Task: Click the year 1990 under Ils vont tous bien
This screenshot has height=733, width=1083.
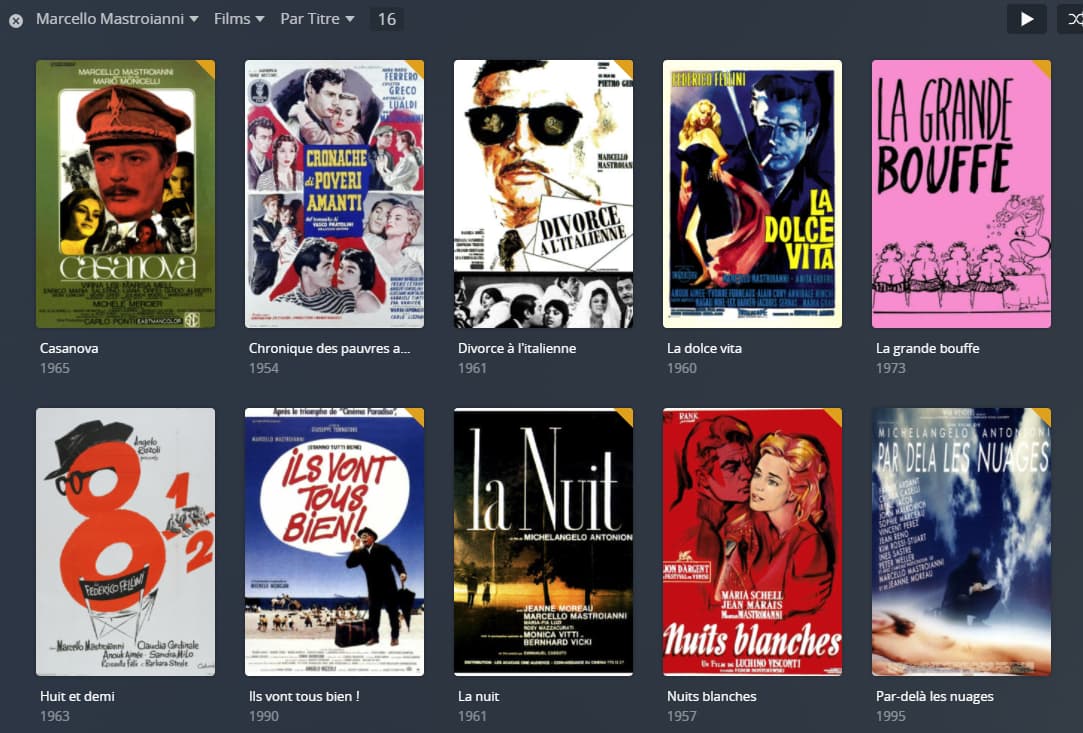Action: point(264,716)
